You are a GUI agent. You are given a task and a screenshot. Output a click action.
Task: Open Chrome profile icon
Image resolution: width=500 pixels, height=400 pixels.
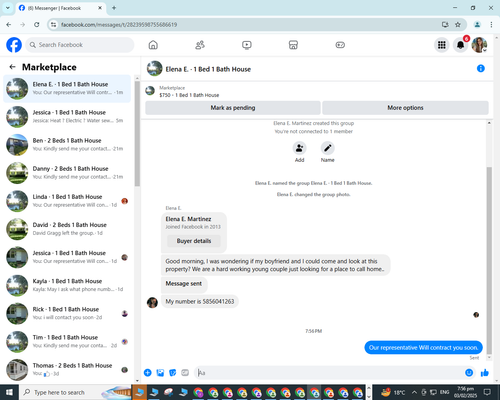pos(477,25)
